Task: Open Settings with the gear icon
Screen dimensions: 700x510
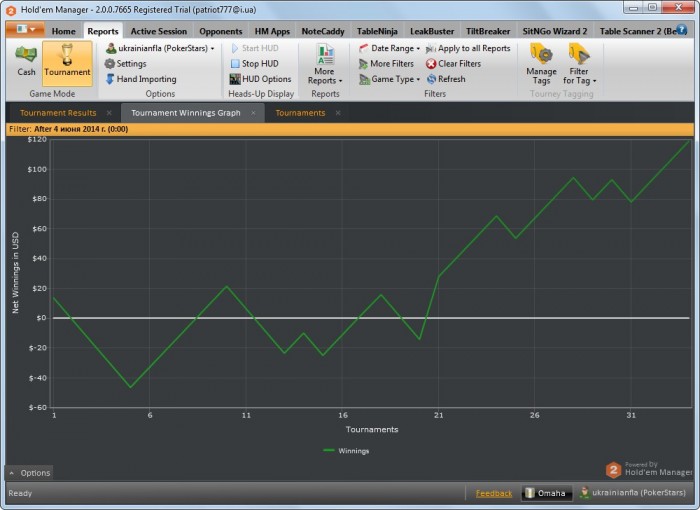Action: pos(125,64)
